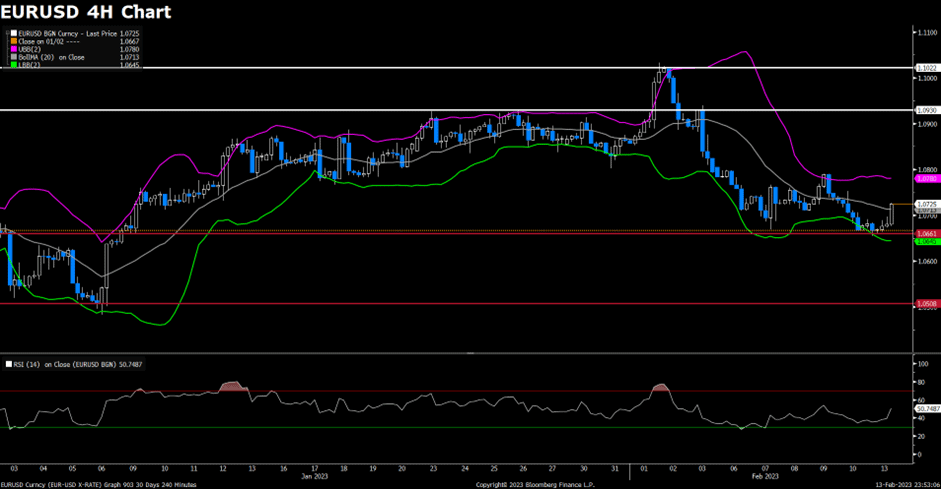Click the 1.0661 horizontal level axis tag
This screenshot has width=941, height=489.
click(x=926, y=233)
